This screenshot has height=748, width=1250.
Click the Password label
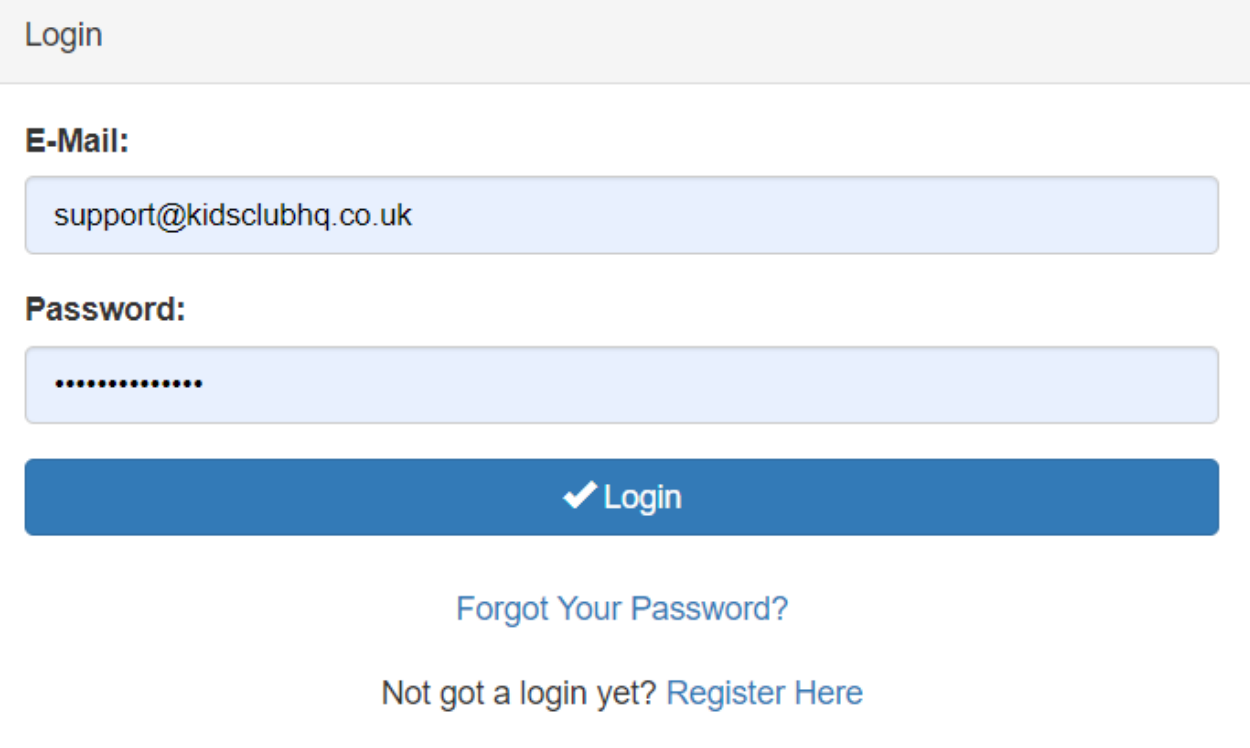pos(105,309)
